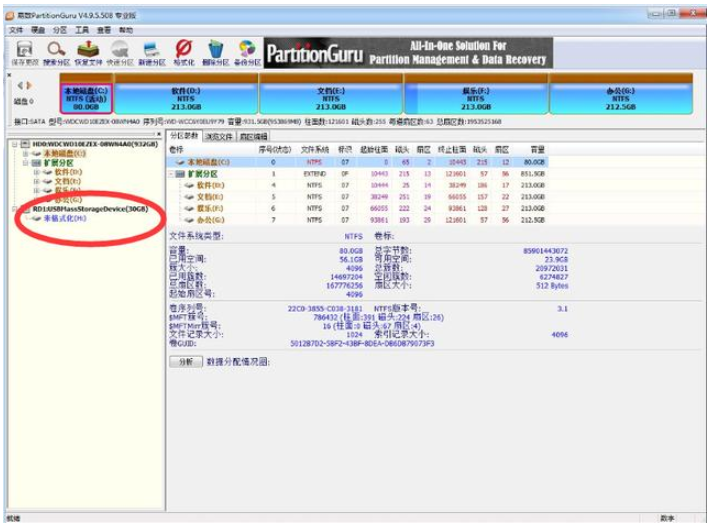Image resolution: width=710 pixels, height=523 pixels.
Task: Click the 格式化 format icon
Action: point(183,53)
